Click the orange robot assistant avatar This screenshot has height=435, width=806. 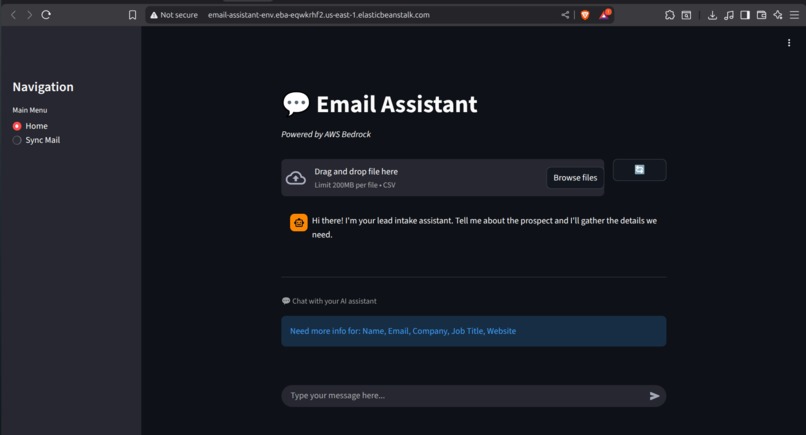[x=299, y=223]
